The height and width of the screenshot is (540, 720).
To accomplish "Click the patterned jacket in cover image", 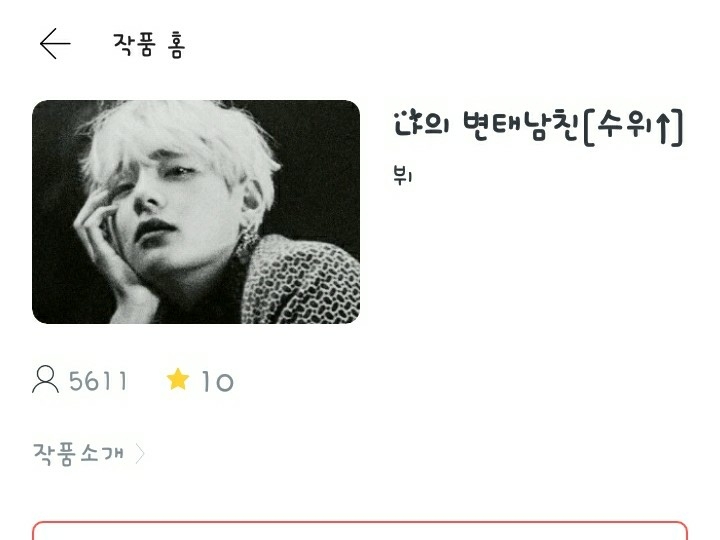I will (302, 280).
